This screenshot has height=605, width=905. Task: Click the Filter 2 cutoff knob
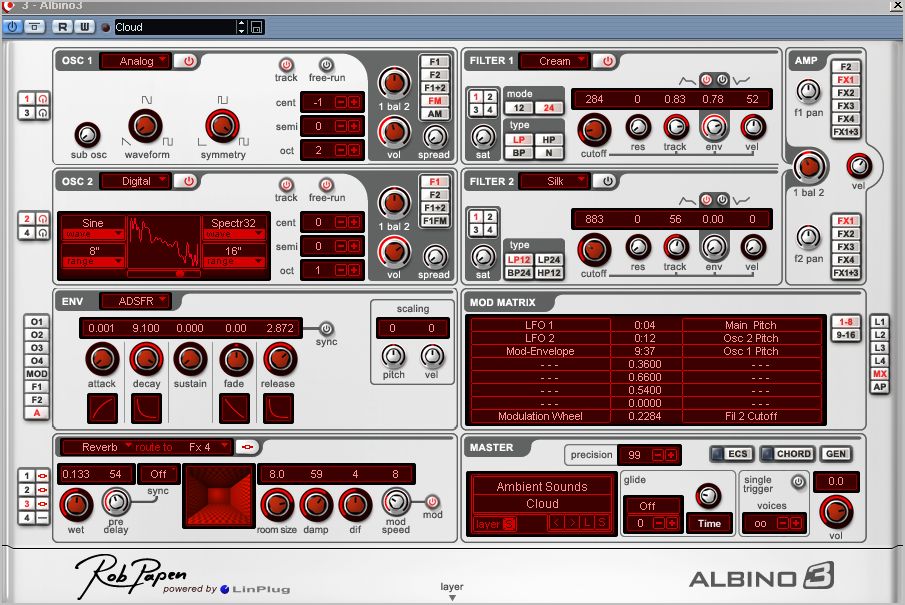(x=594, y=250)
